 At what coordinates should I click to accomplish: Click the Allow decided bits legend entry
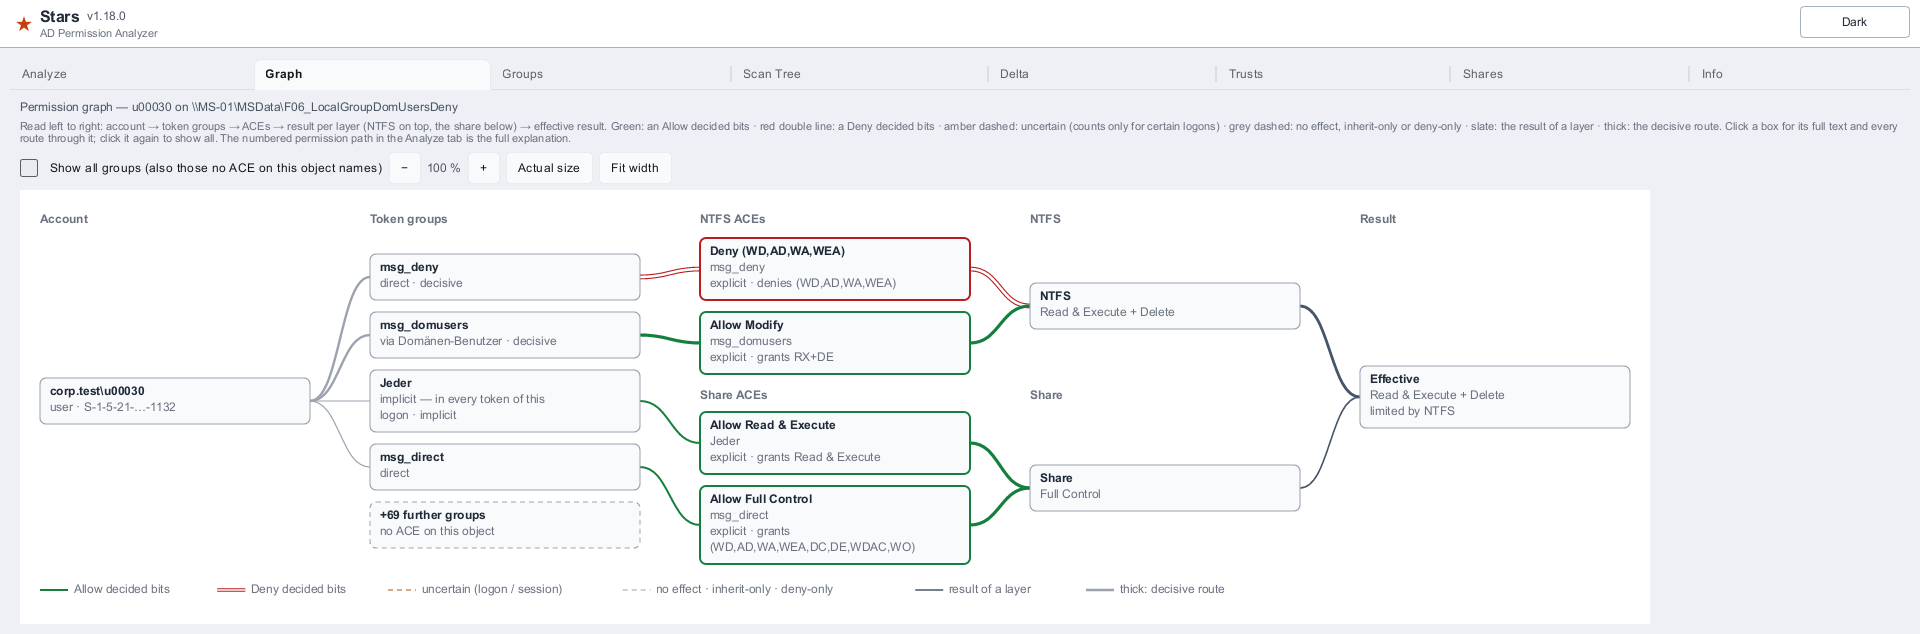pyautogui.click(x=105, y=589)
